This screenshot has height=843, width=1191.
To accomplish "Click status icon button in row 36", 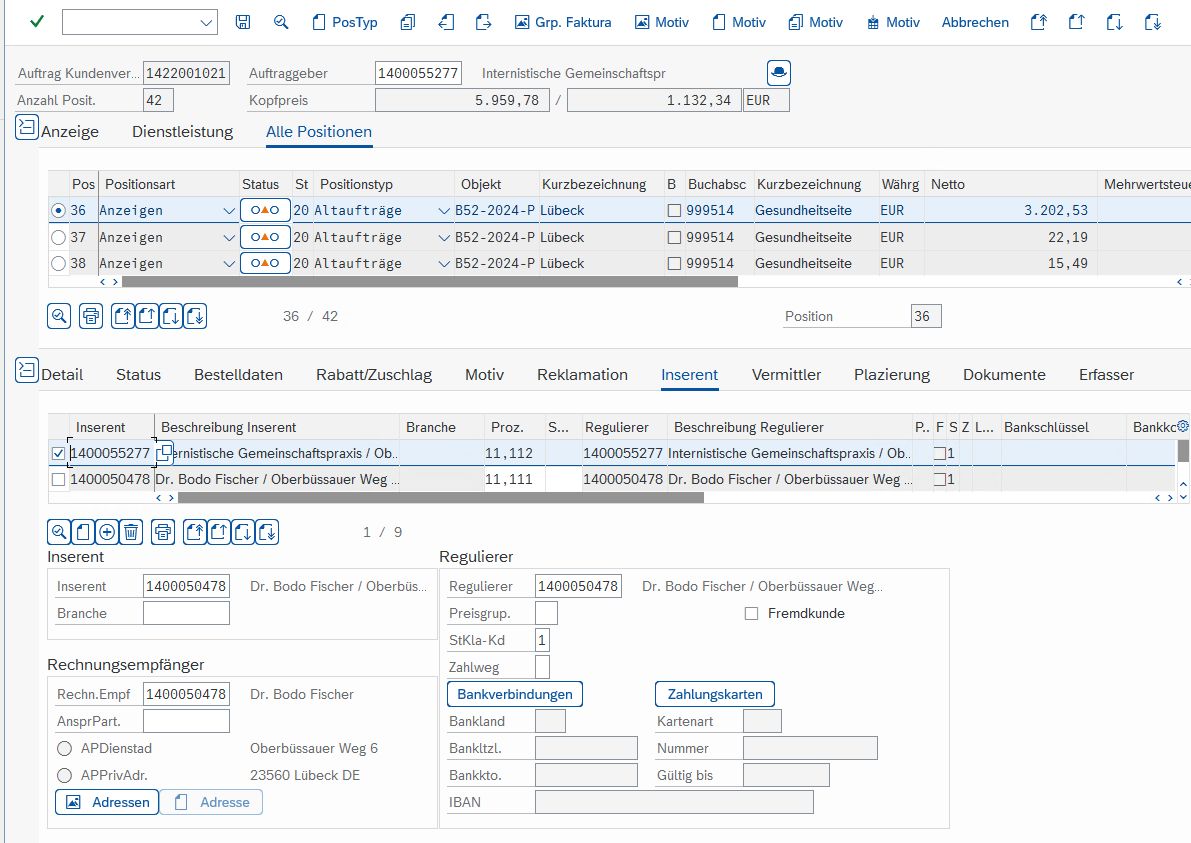I will pyautogui.click(x=265, y=210).
